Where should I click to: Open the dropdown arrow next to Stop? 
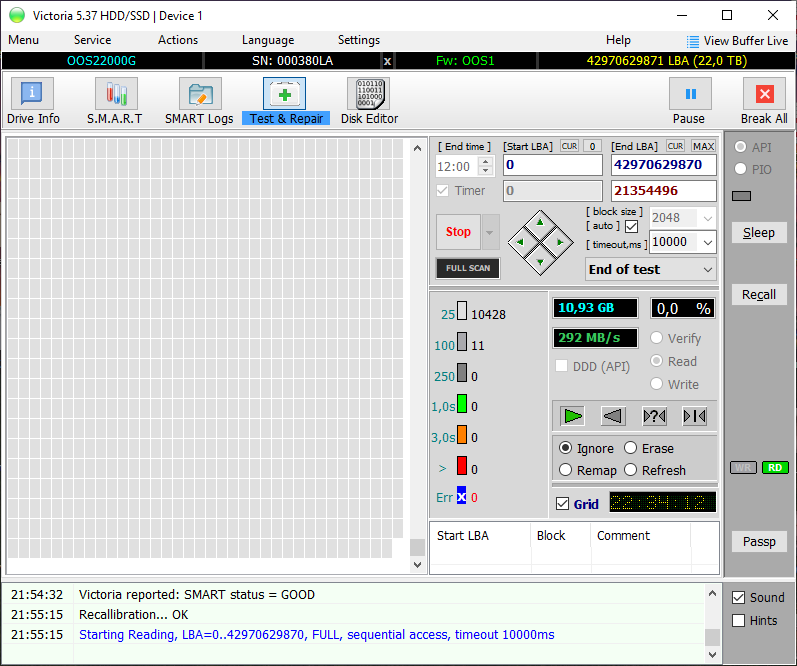(x=490, y=232)
